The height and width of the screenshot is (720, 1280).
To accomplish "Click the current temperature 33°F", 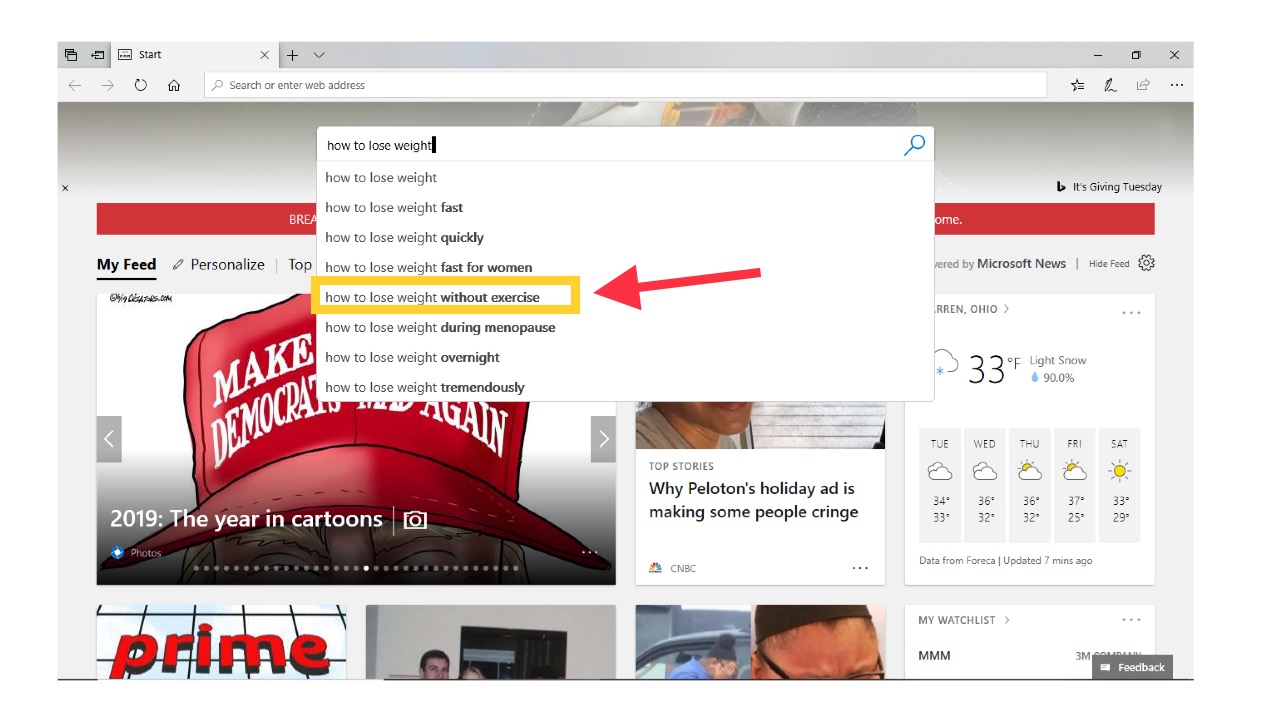I will (994, 369).
